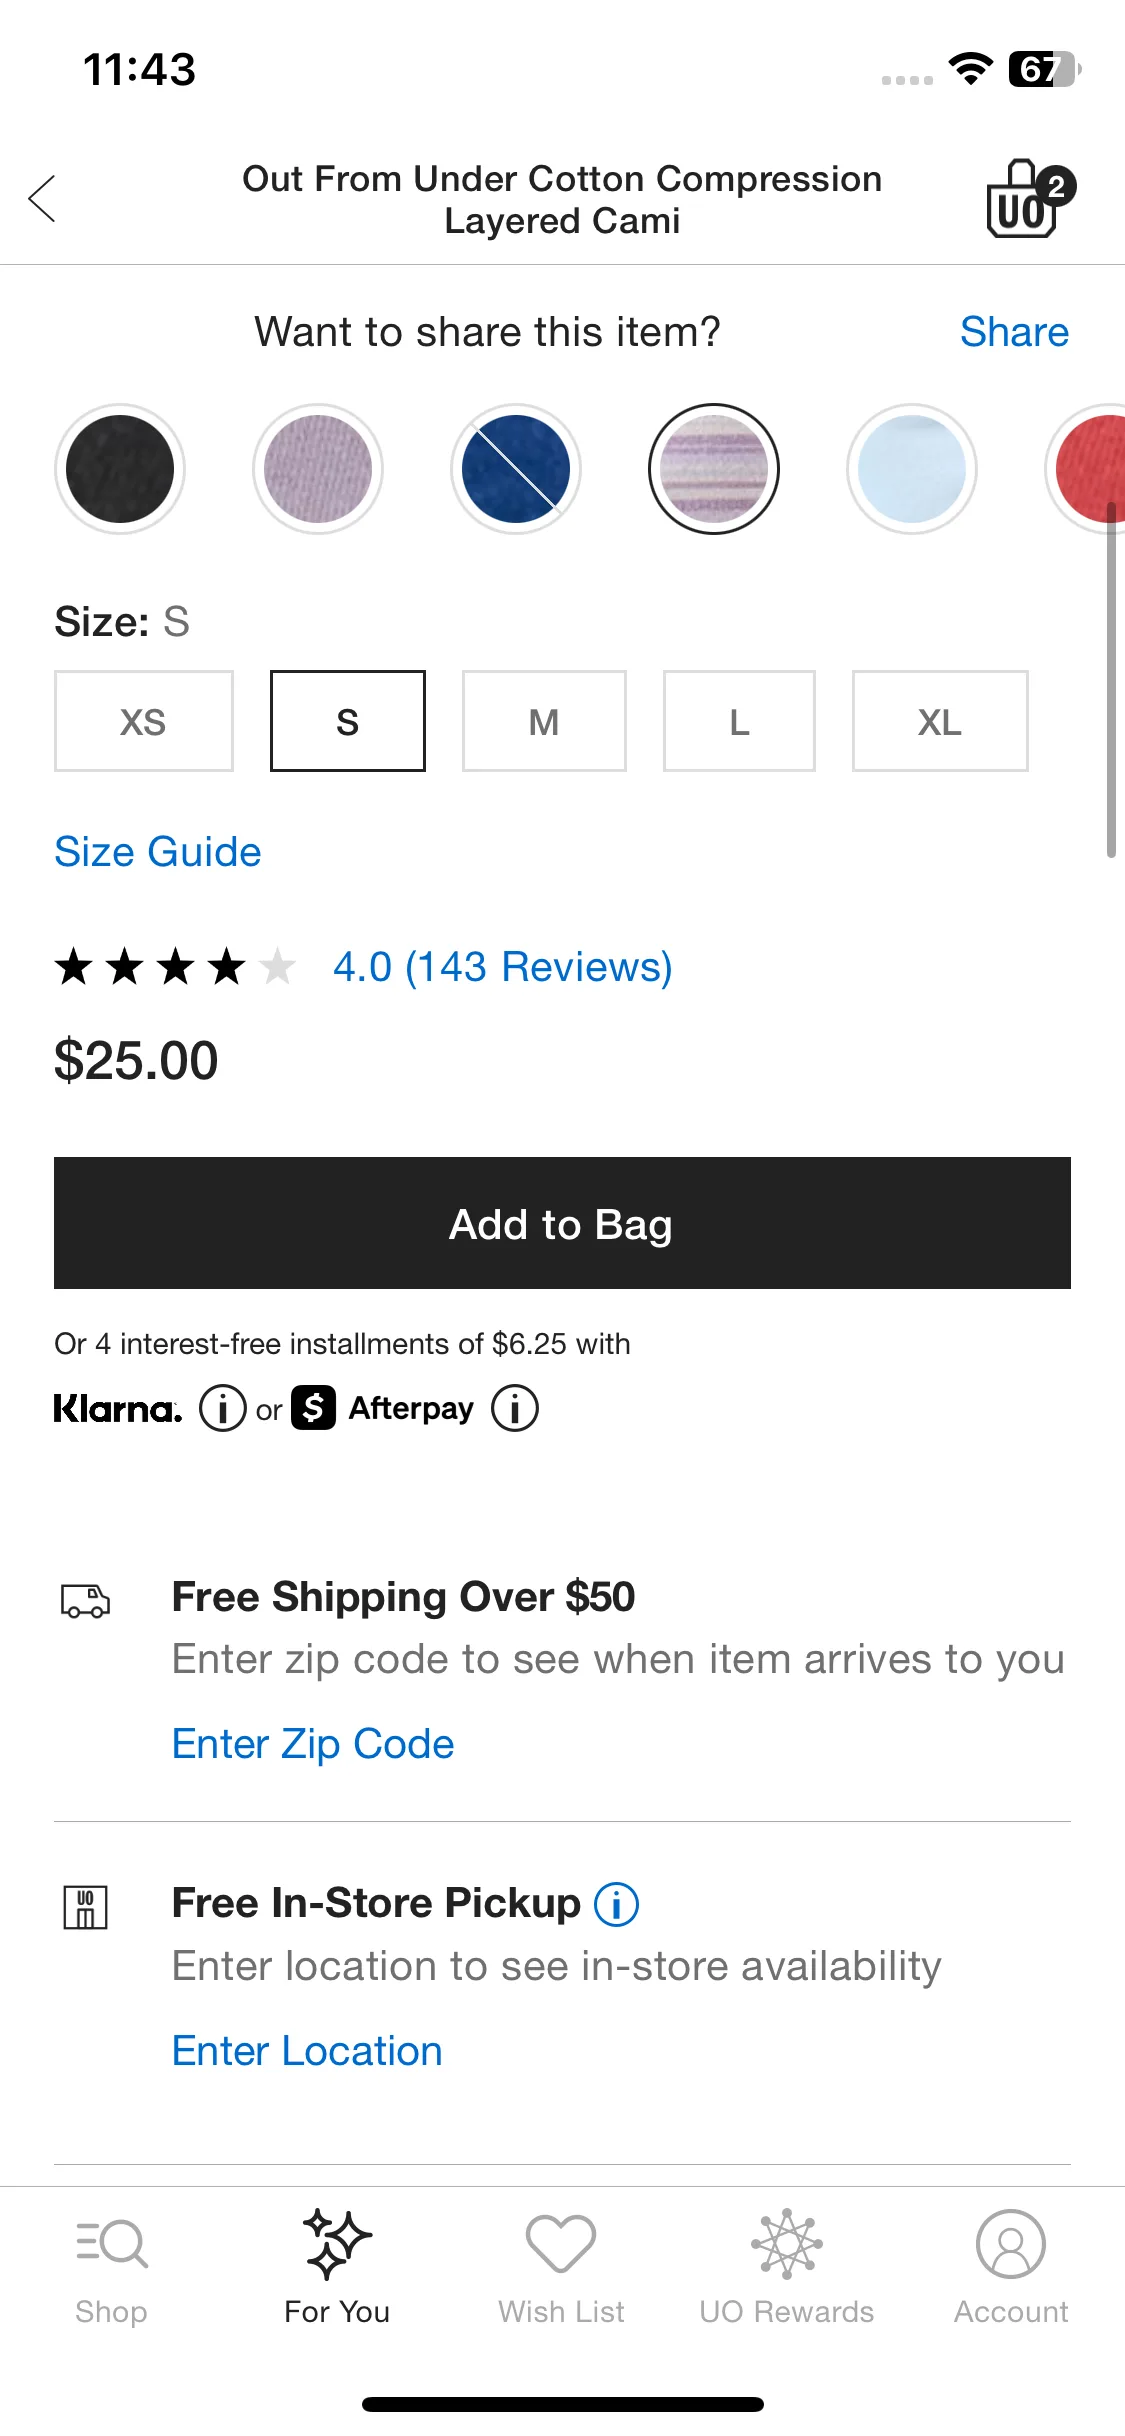Open the UO shopping bag icon
Image resolution: width=1125 pixels, height=2436 pixels.
[x=1028, y=199]
